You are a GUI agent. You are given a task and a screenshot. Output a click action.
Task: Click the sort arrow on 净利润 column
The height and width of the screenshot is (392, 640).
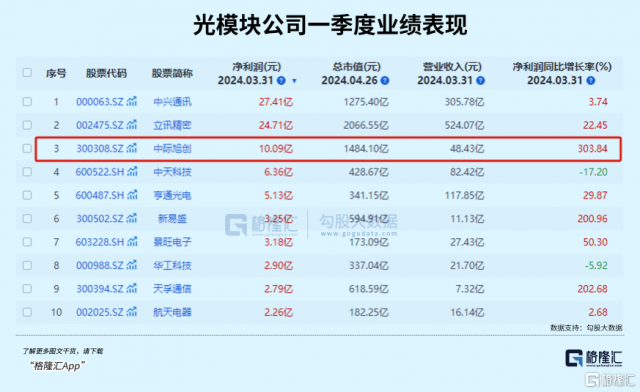pyautogui.click(x=294, y=81)
